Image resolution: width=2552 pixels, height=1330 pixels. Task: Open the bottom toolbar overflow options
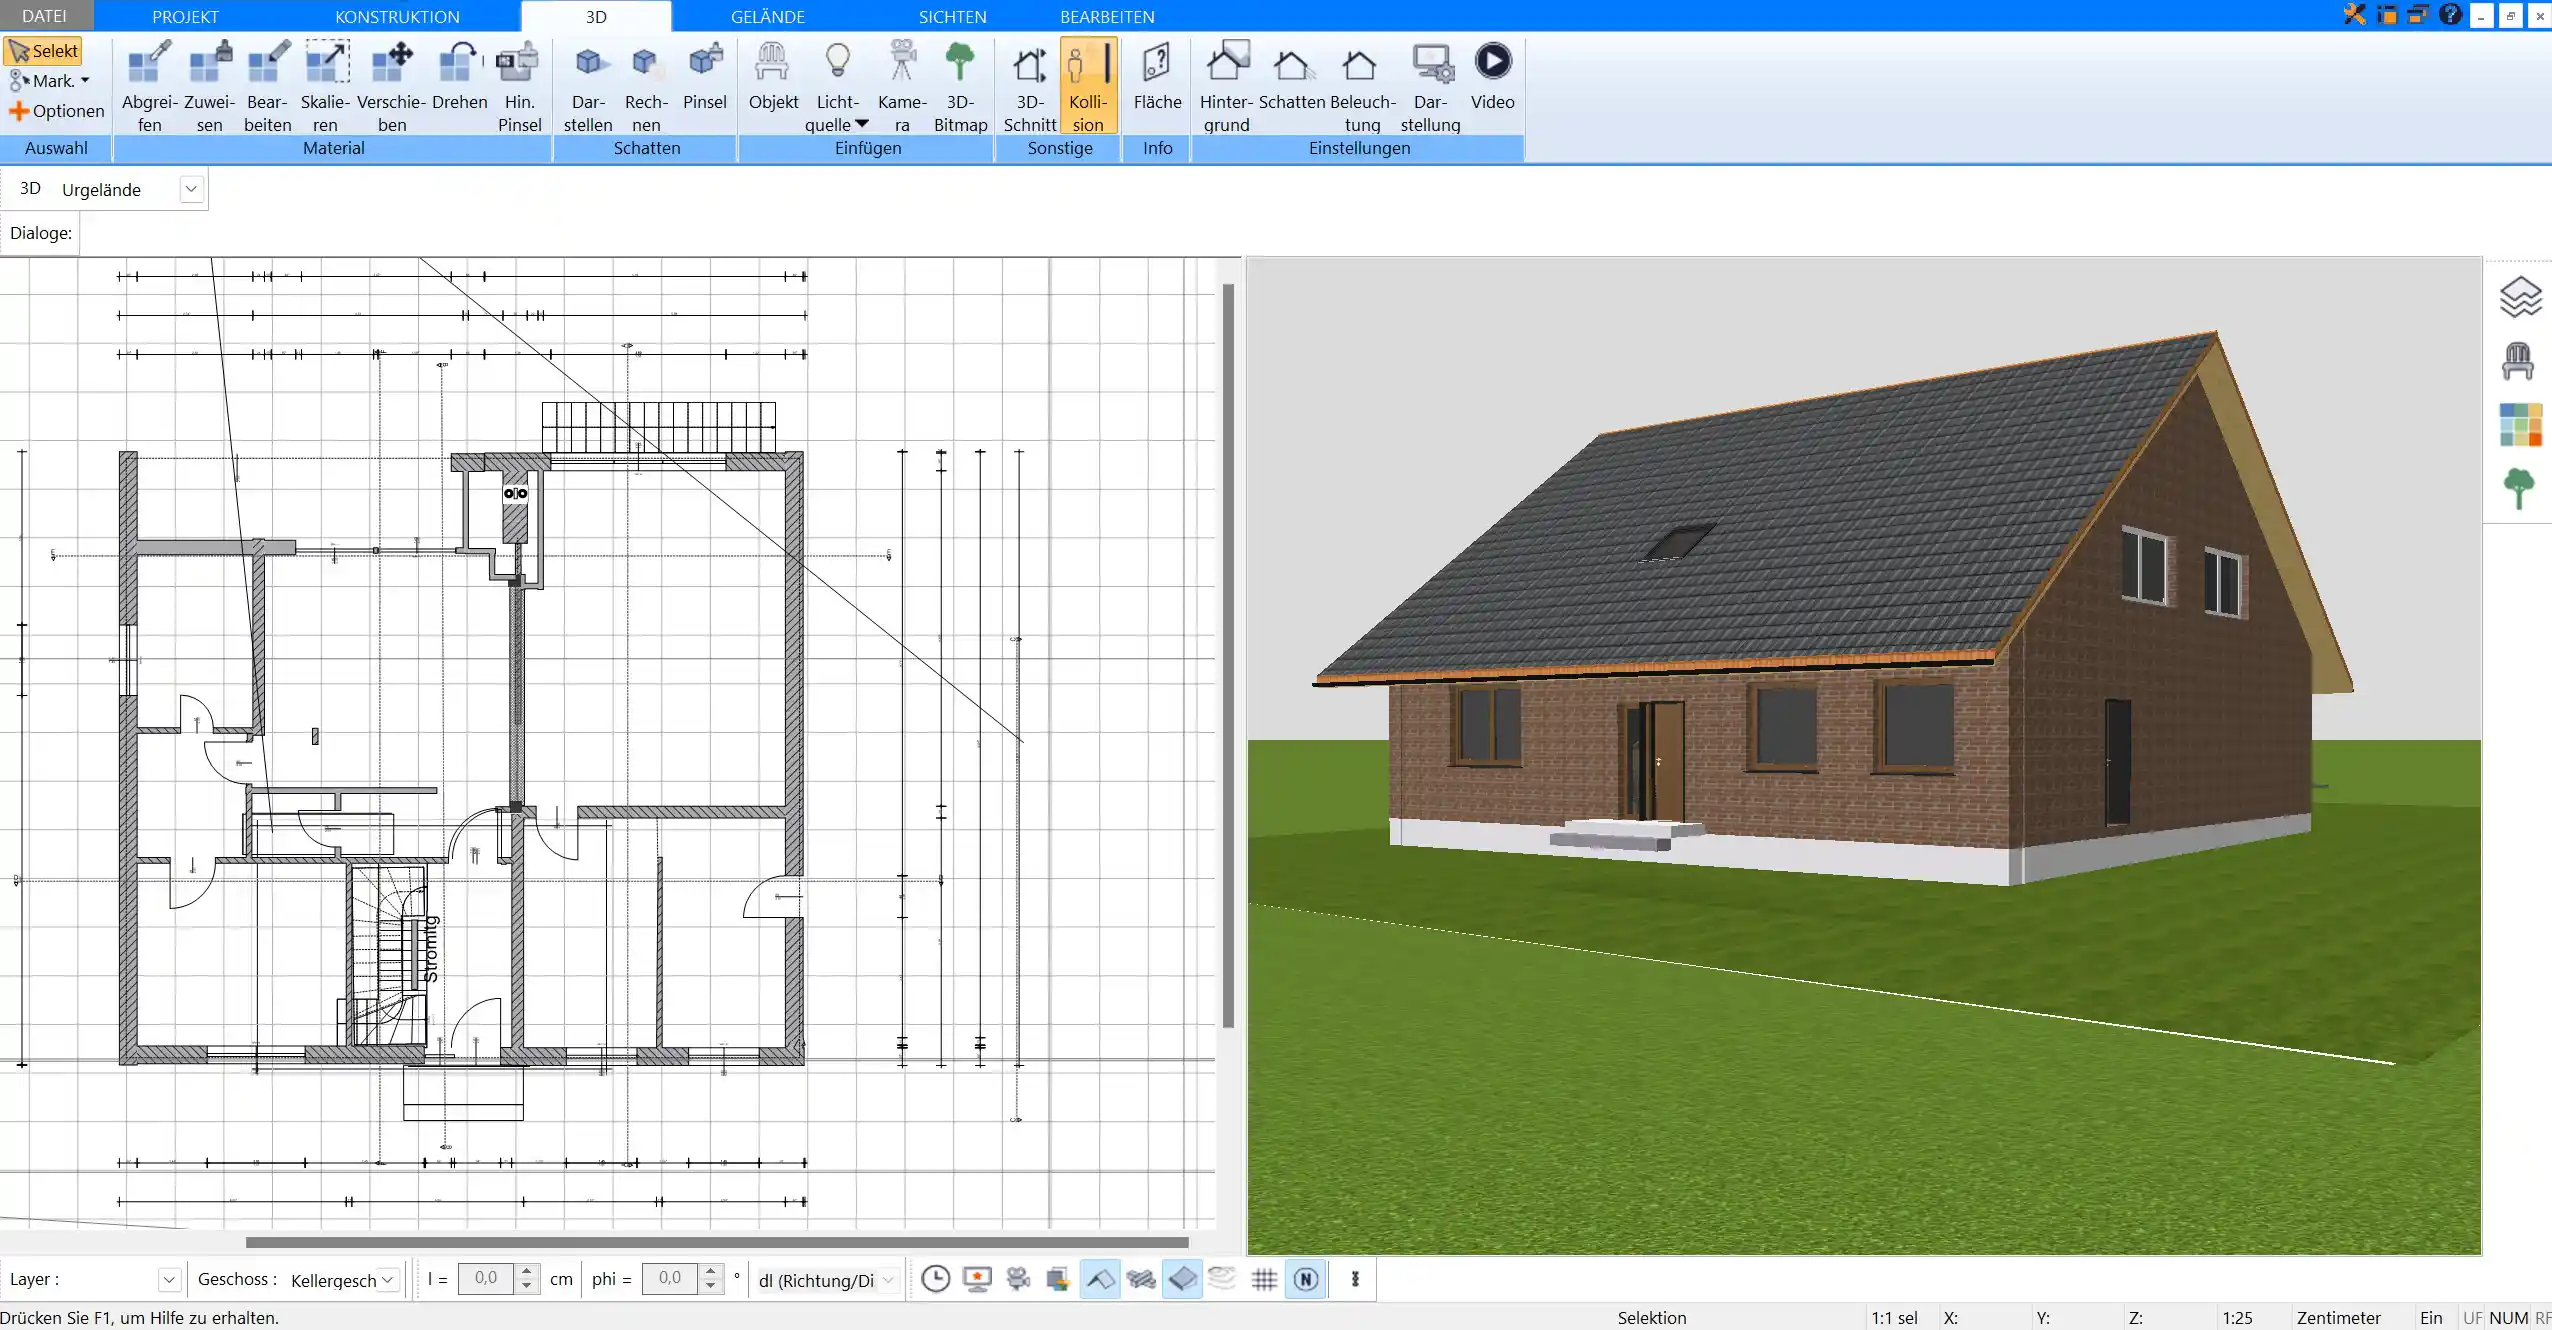coord(1356,1279)
